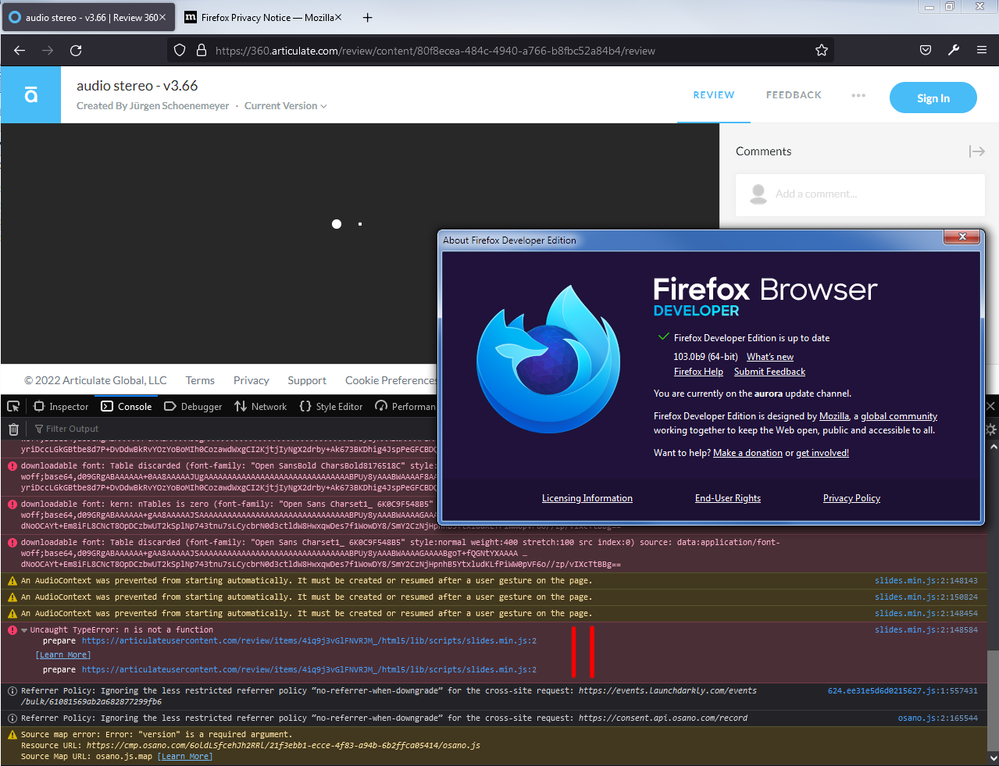Switch to the Network devtools tab
Viewport: 999px width, 766px height.
261,407
